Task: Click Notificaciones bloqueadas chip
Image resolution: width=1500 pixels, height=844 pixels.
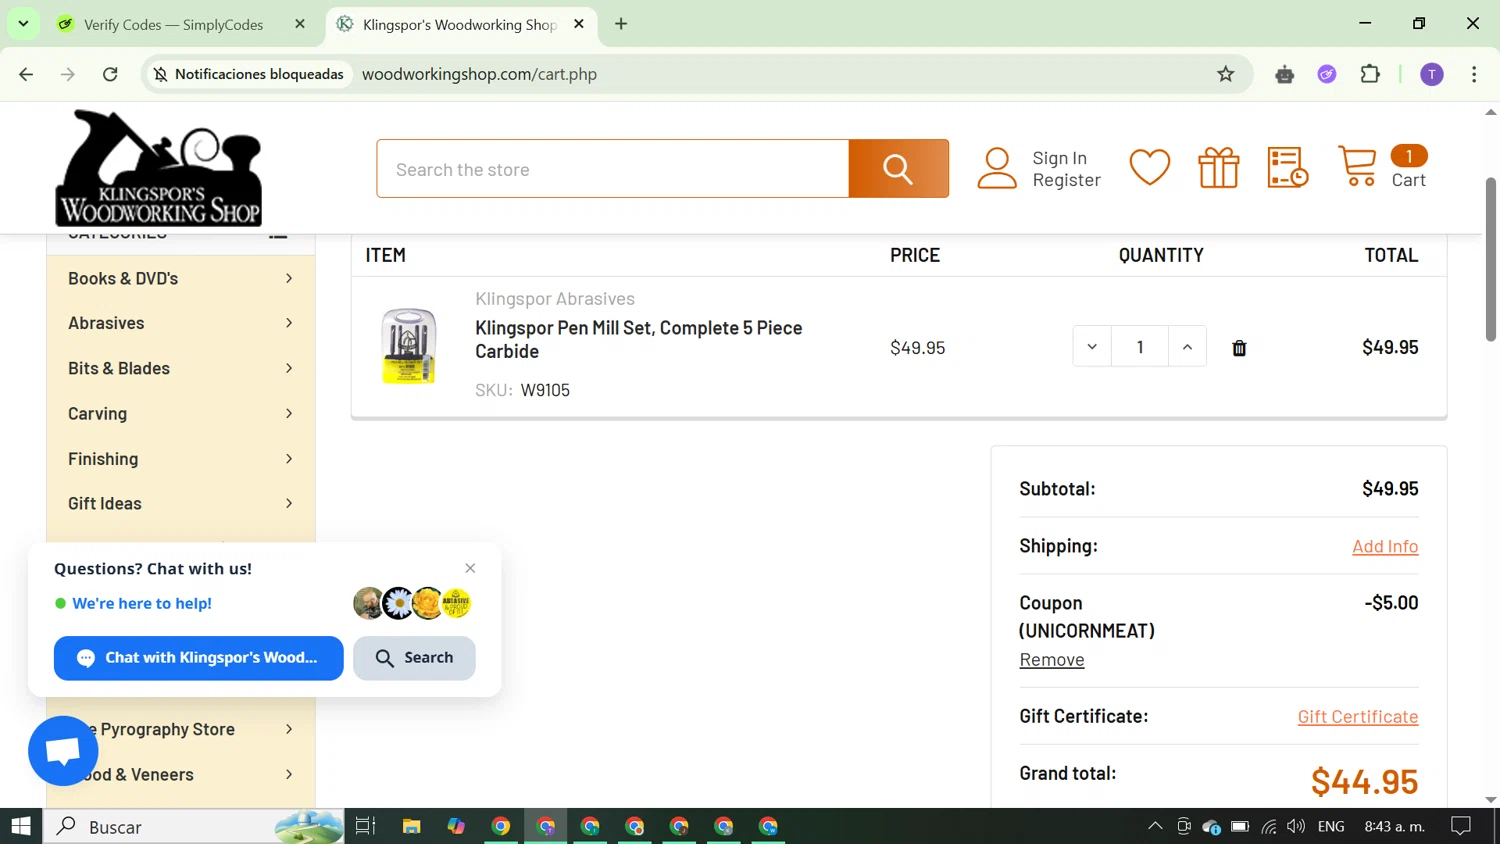Action: (248, 74)
